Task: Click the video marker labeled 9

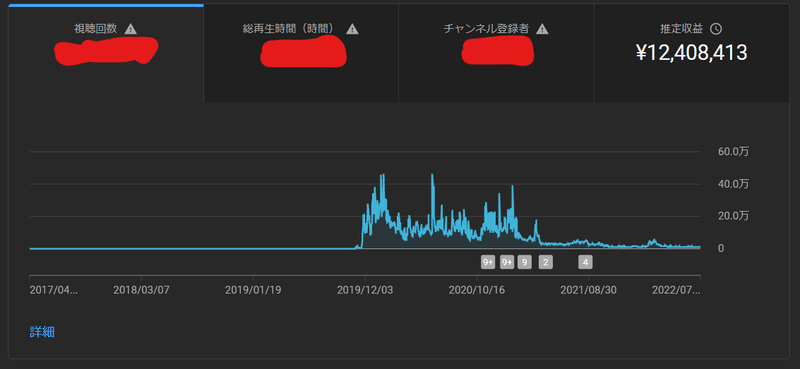Action: tap(524, 262)
